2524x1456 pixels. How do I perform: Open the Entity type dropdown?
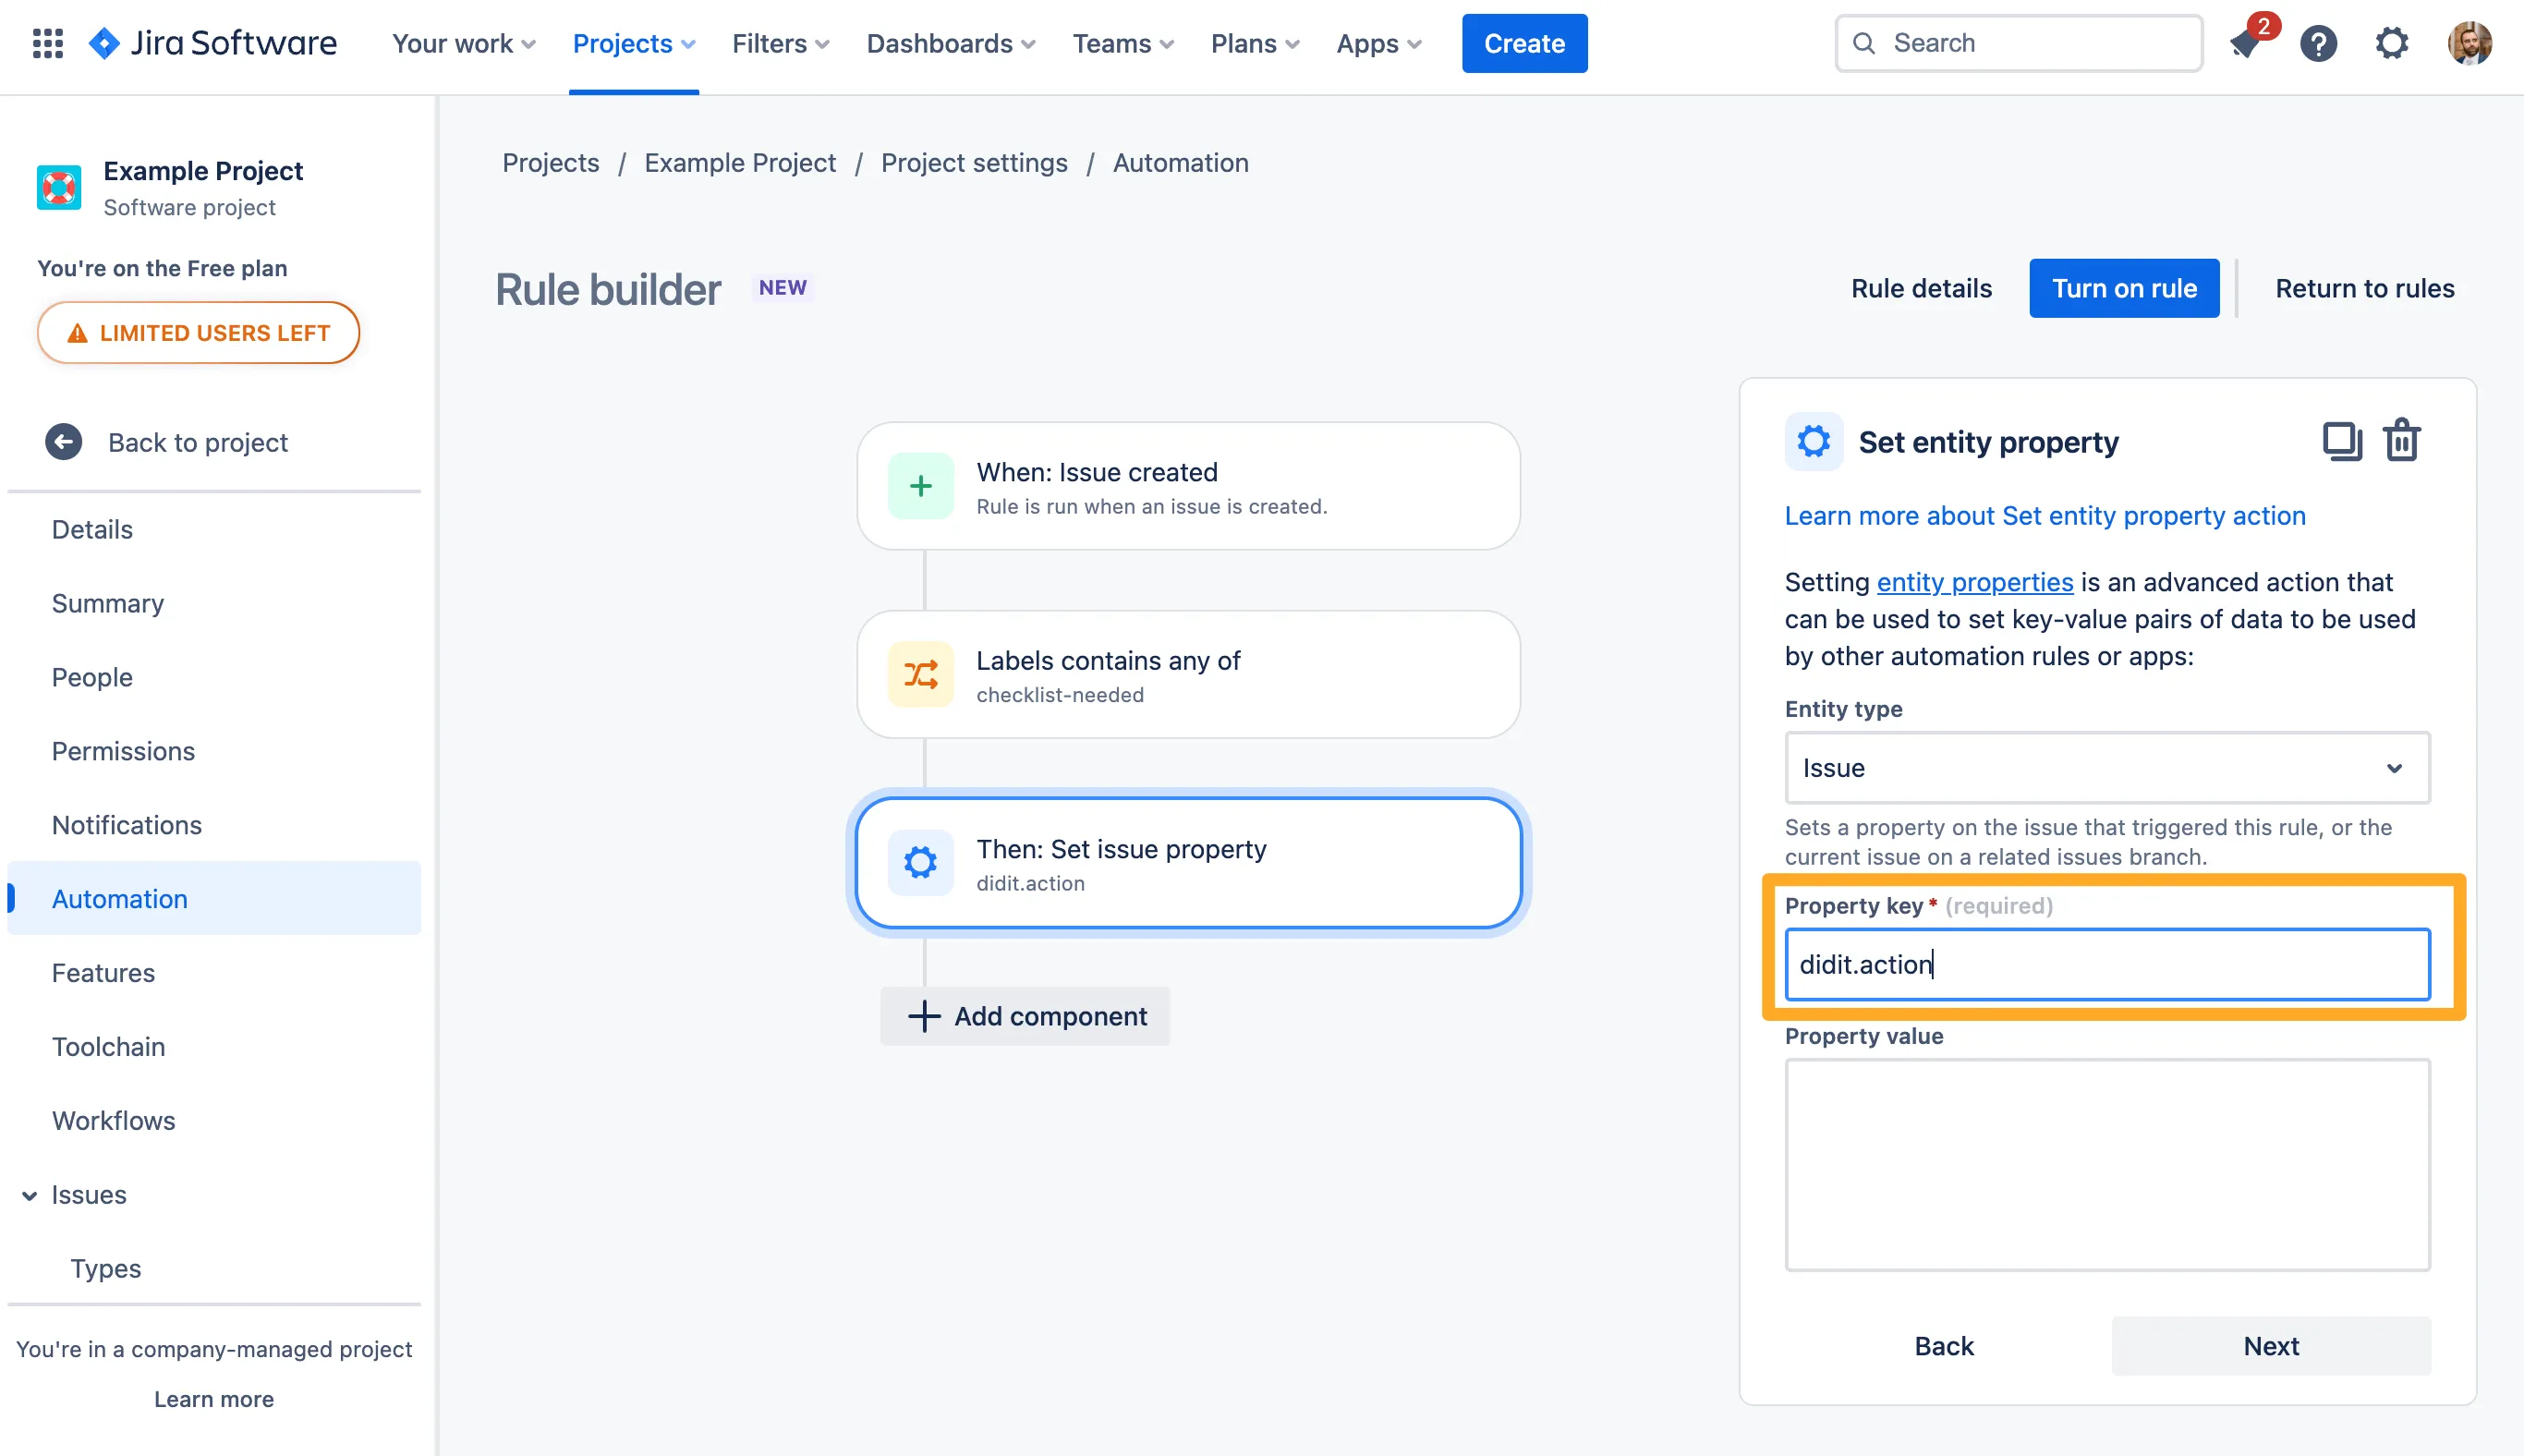pos(2106,768)
